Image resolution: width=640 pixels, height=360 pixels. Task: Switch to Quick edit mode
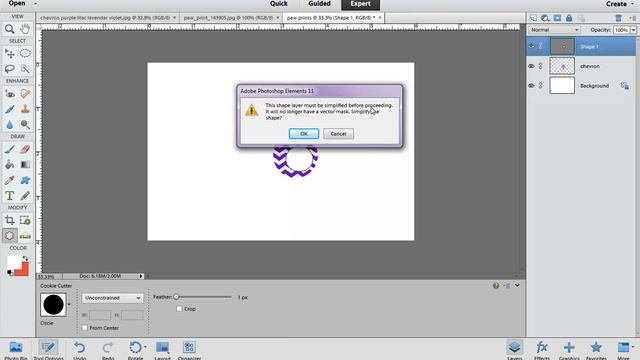pyautogui.click(x=279, y=4)
